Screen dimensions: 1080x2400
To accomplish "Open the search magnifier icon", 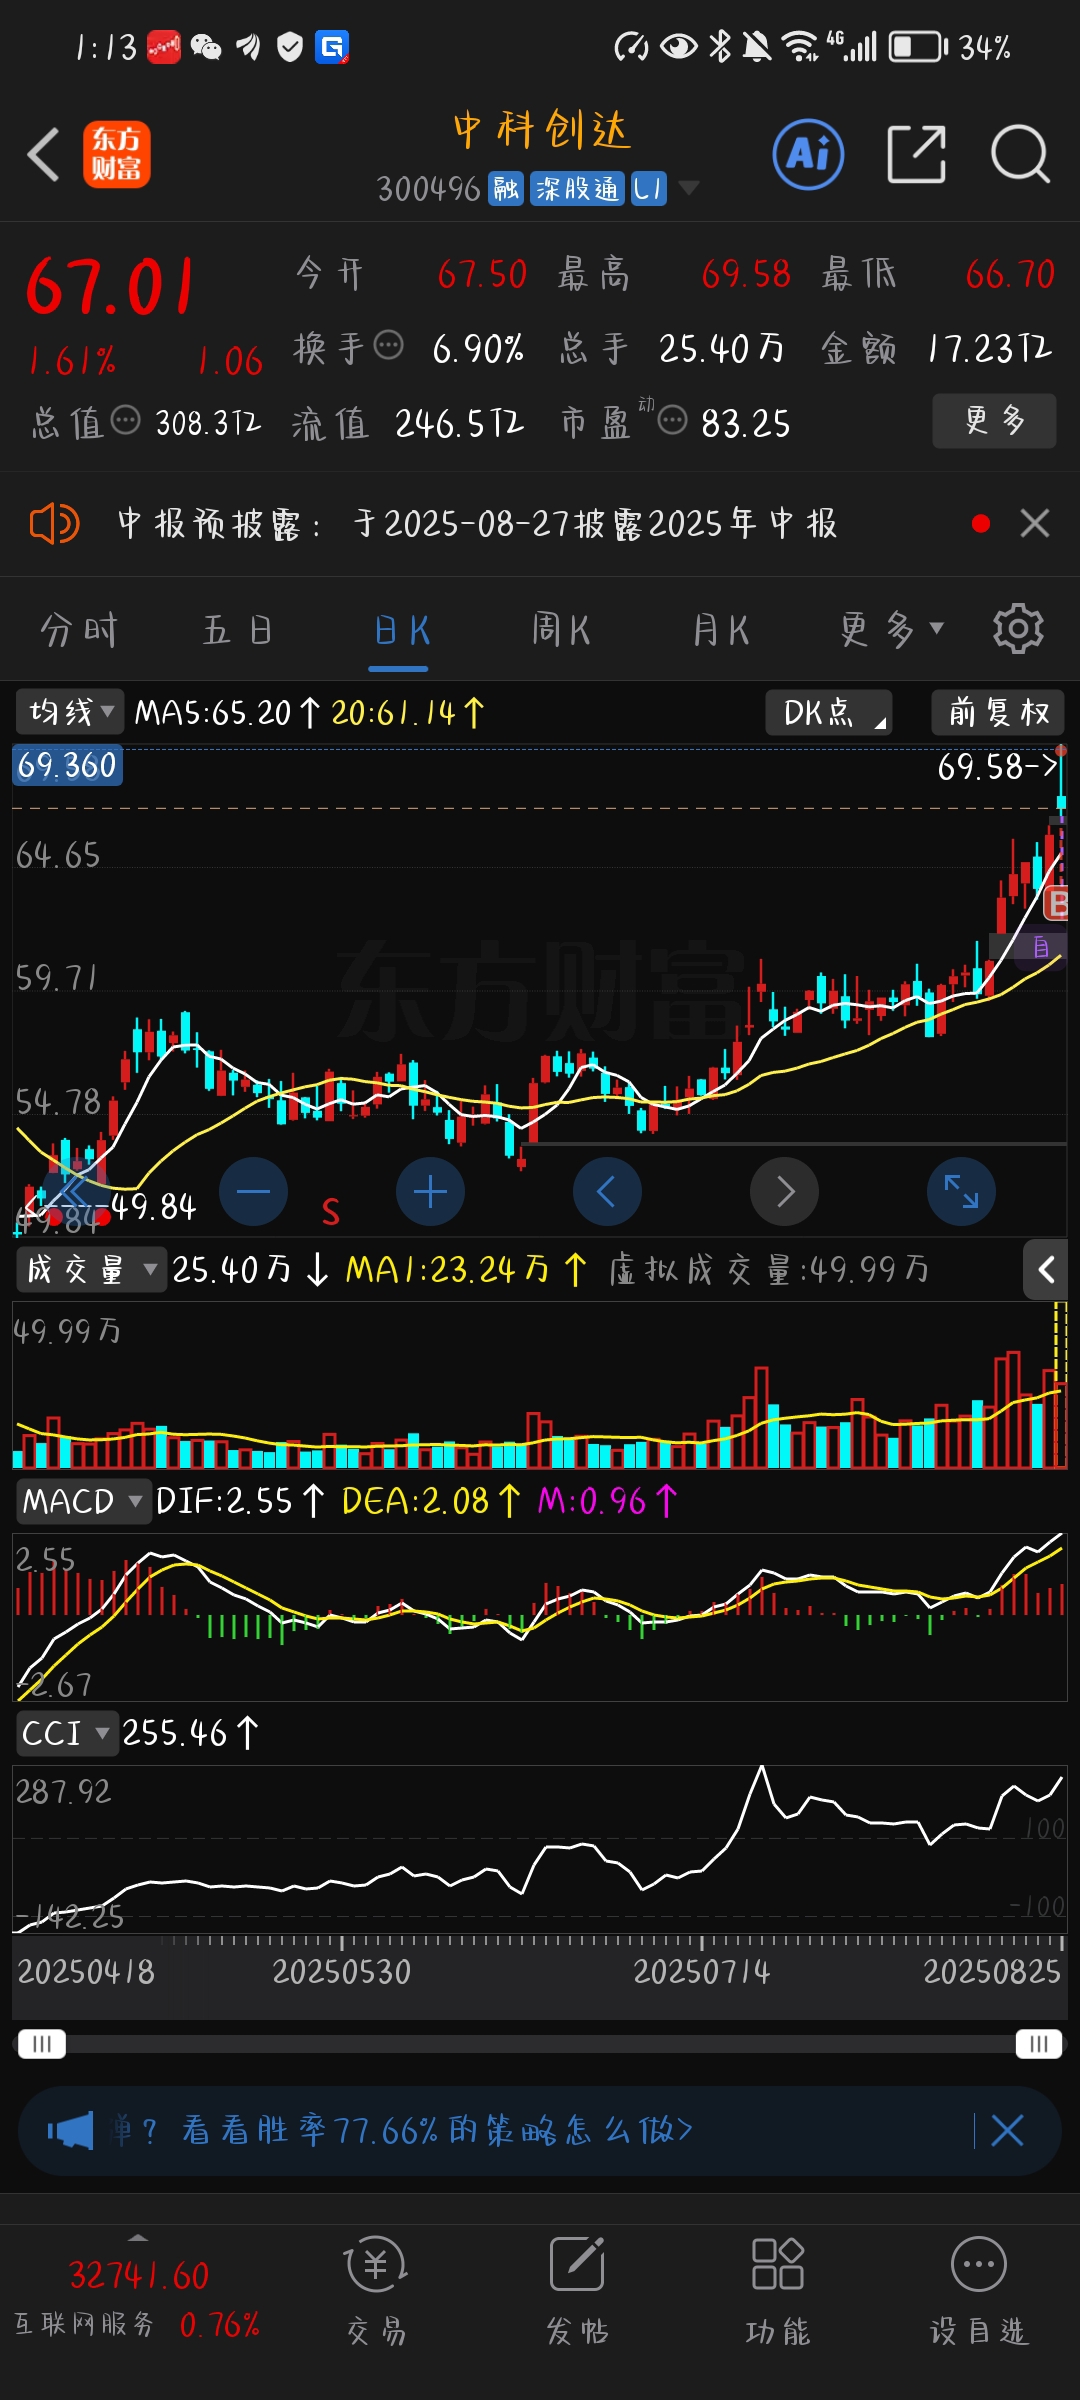I will pyautogui.click(x=1020, y=155).
